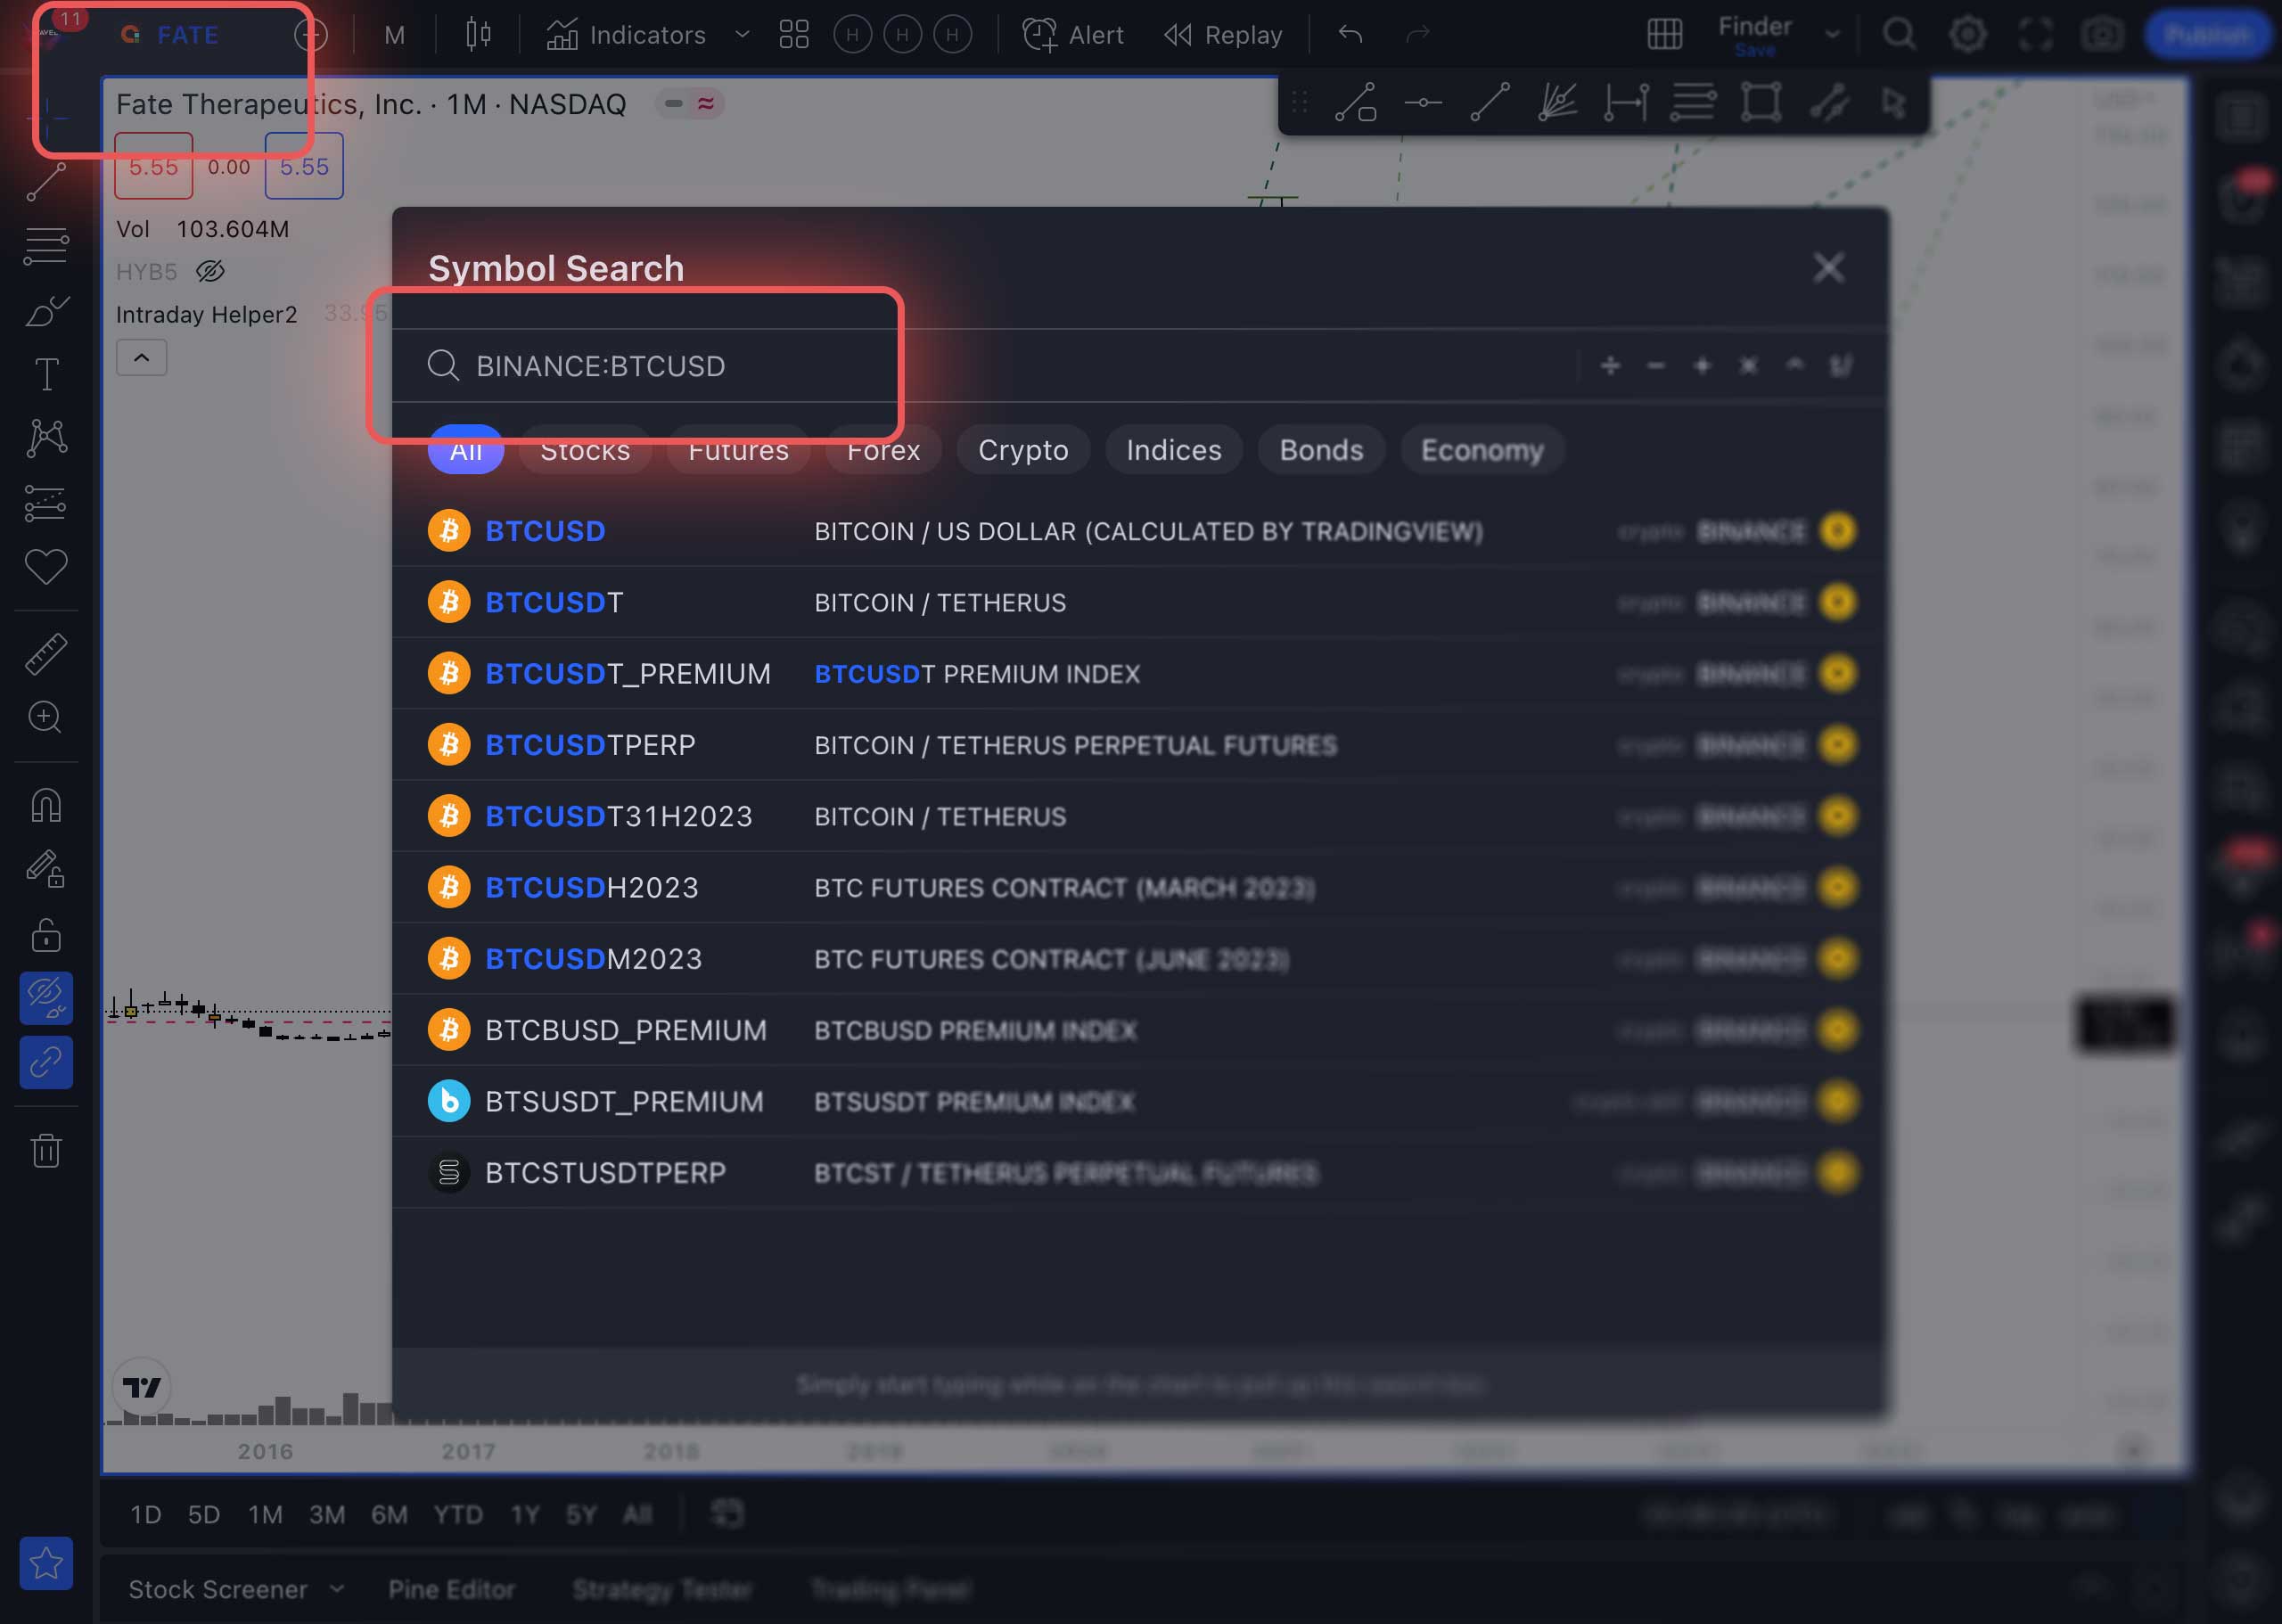Select the Indices filter tab

coord(1174,450)
